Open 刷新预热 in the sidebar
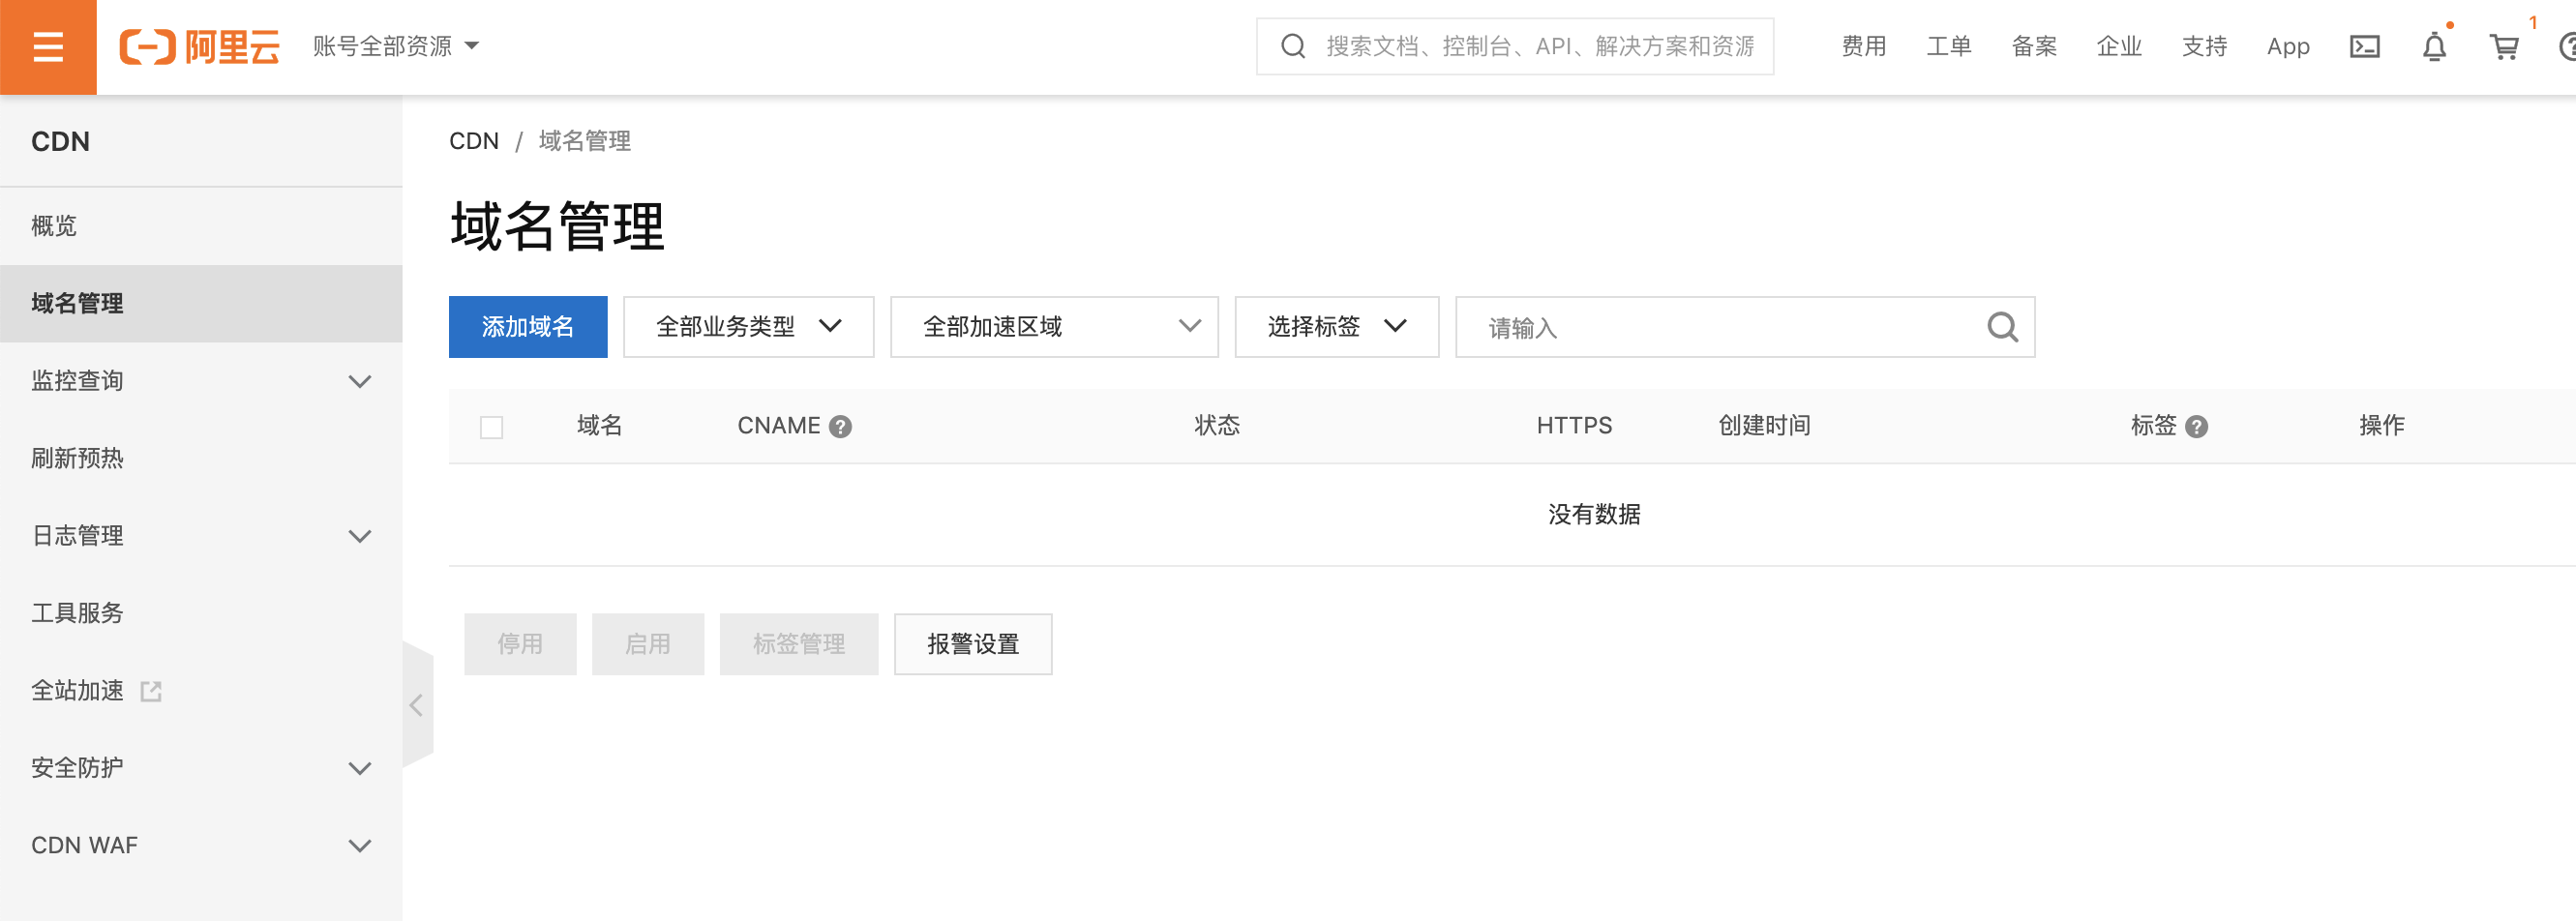This screenshot has width=2576, height=921. coord(78,458)
